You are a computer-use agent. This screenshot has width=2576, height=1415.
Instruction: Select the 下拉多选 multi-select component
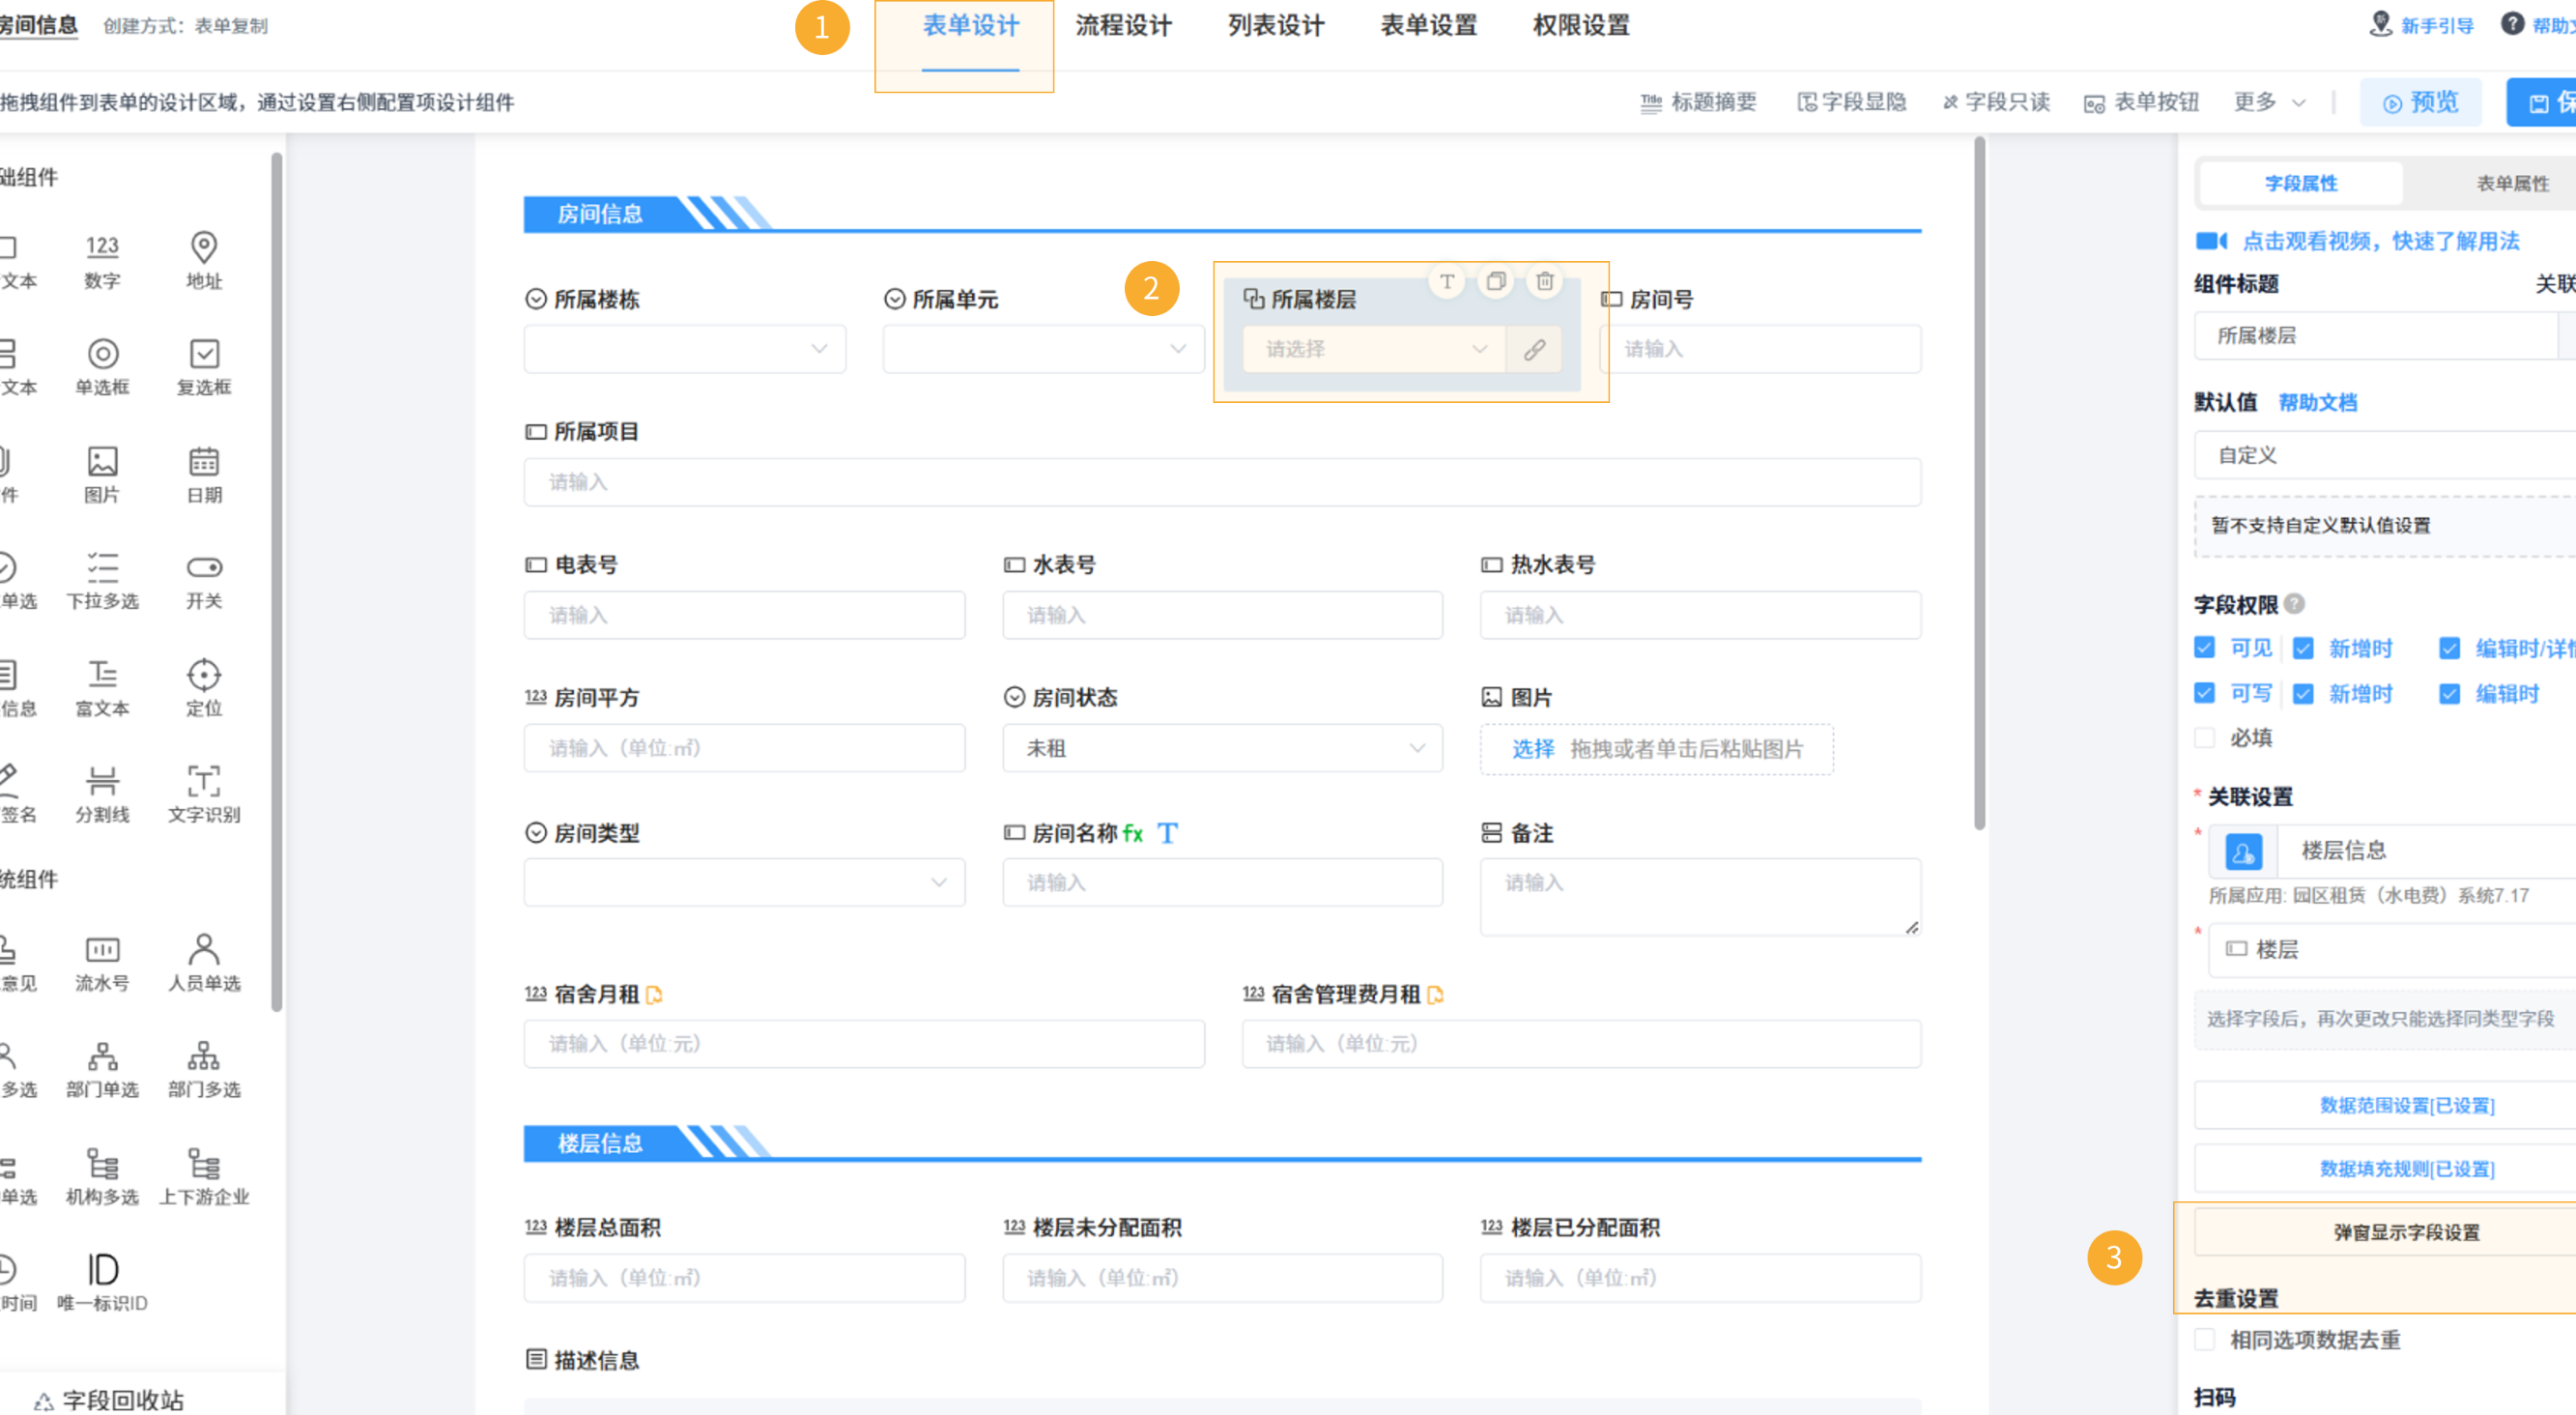point(102,581)
